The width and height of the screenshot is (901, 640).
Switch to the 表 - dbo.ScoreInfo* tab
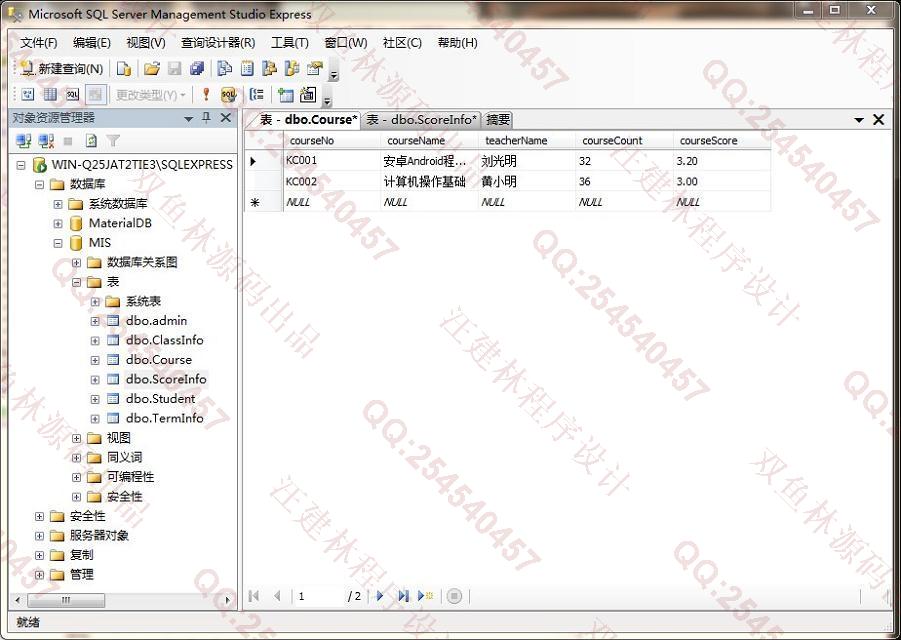click(x=422, y=119)
